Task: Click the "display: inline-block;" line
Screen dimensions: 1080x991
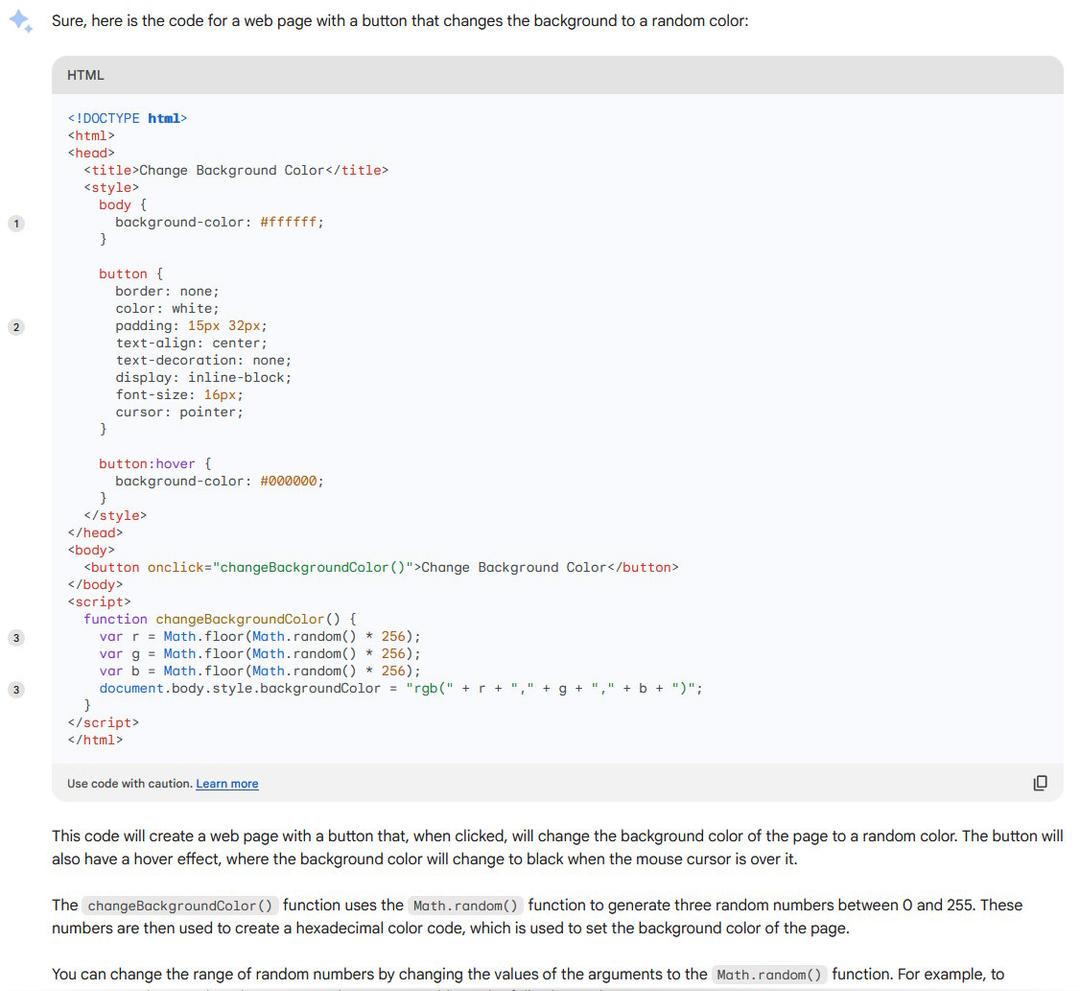Action: tap(204, 377)
